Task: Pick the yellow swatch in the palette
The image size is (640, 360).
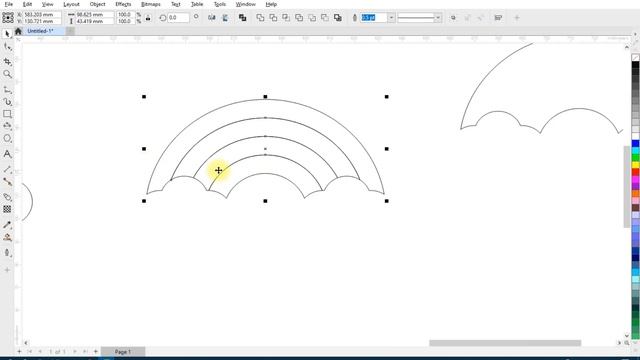Action: (636, 165)
